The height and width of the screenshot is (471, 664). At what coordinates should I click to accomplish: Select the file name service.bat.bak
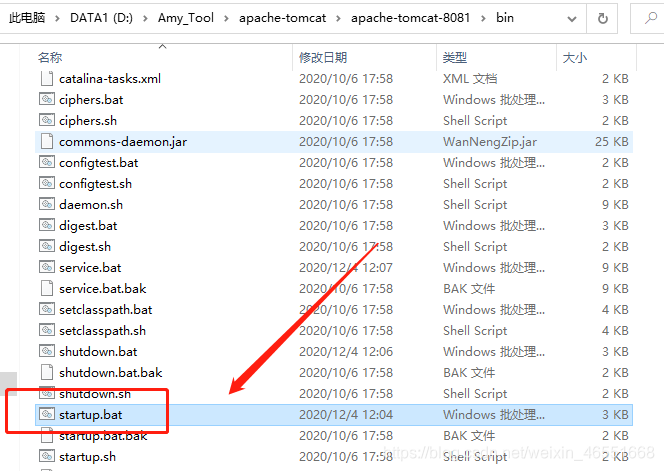(102, 288)
